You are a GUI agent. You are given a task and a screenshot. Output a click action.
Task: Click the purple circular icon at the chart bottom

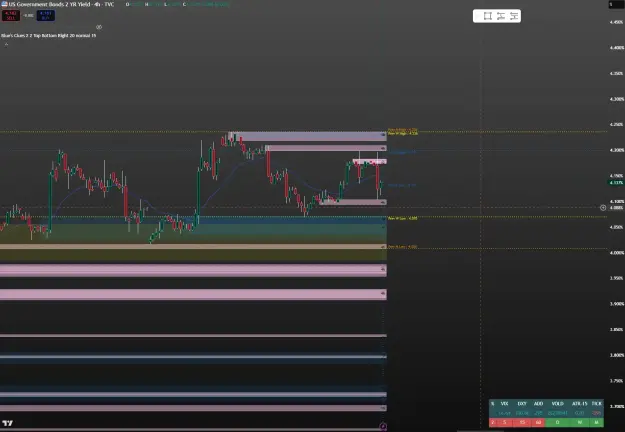[383, 426]
